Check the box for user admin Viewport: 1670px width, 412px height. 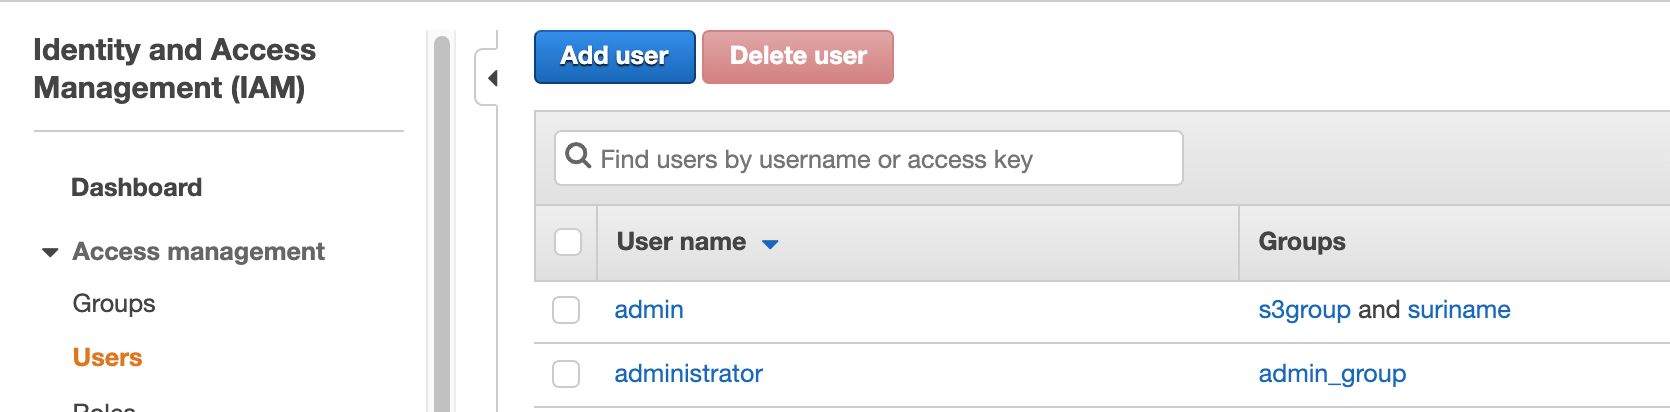(x=566, y=310)
